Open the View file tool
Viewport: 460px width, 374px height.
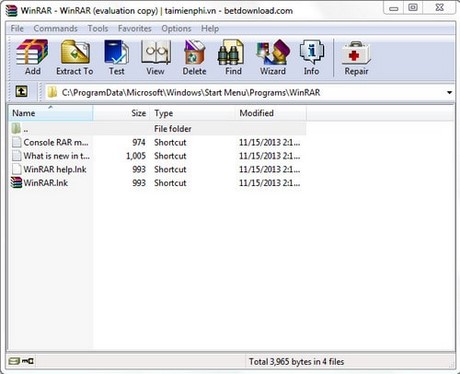[x=155, y=57]
